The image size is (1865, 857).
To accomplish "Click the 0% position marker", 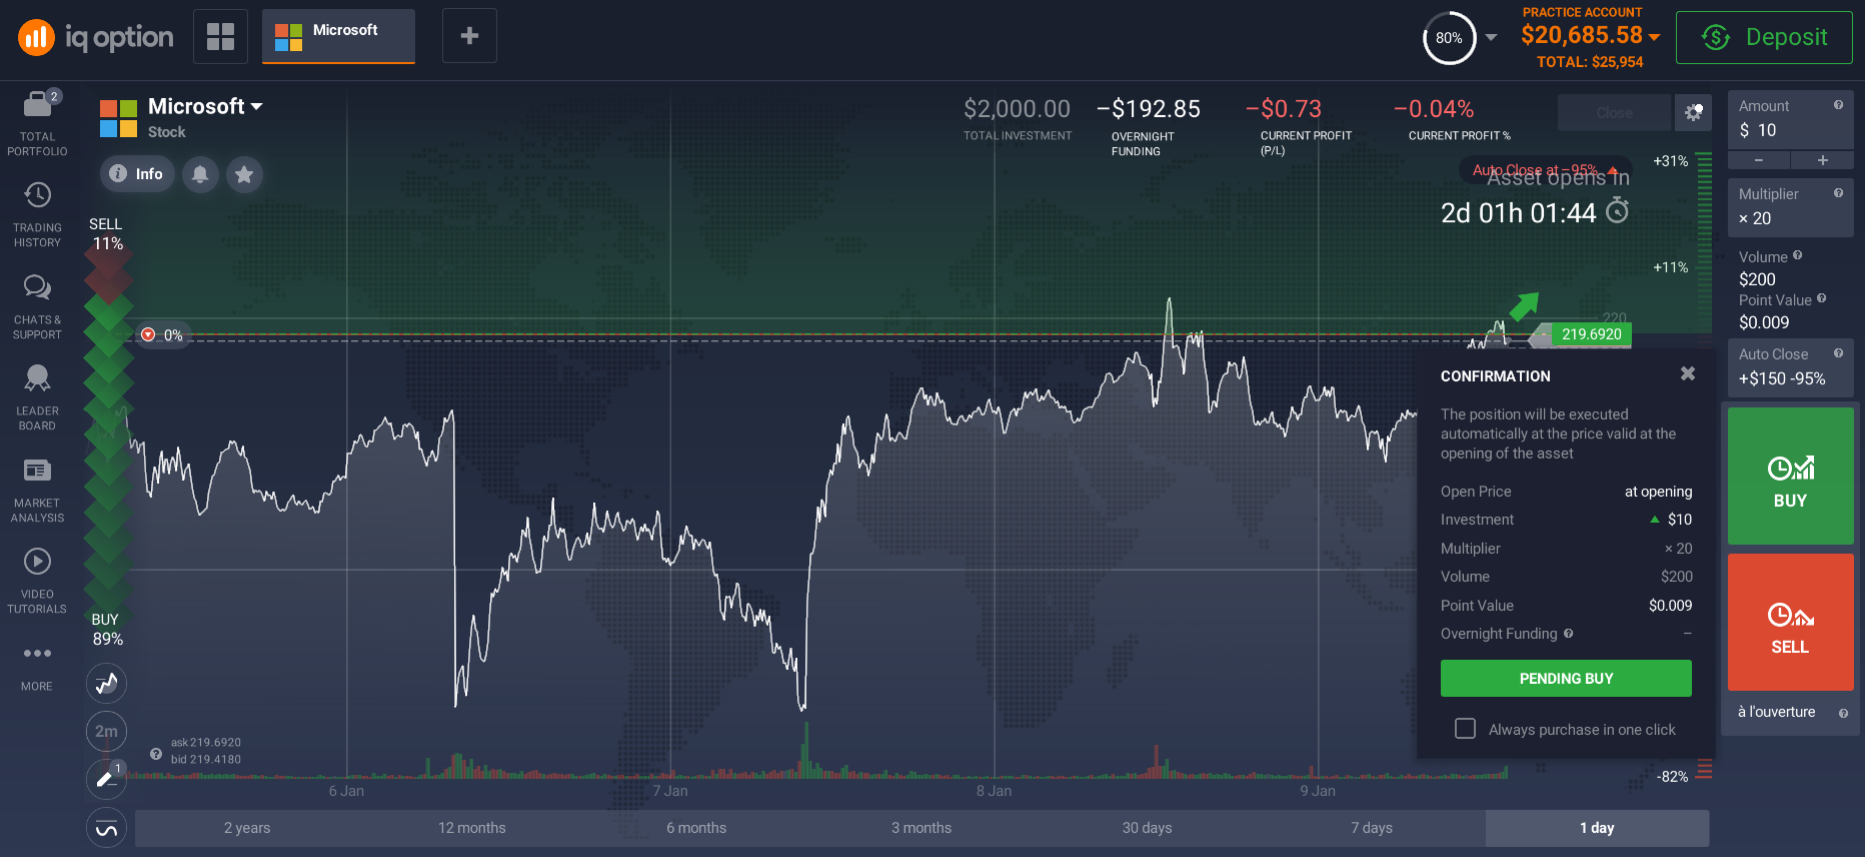I will point(163,335).
